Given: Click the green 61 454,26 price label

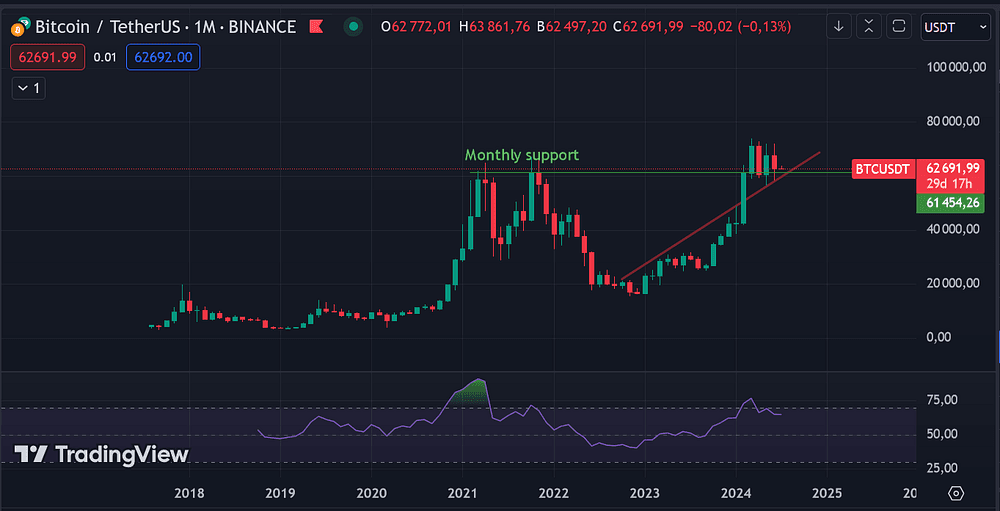Looking at the screenshot, I should pos(951,204).
